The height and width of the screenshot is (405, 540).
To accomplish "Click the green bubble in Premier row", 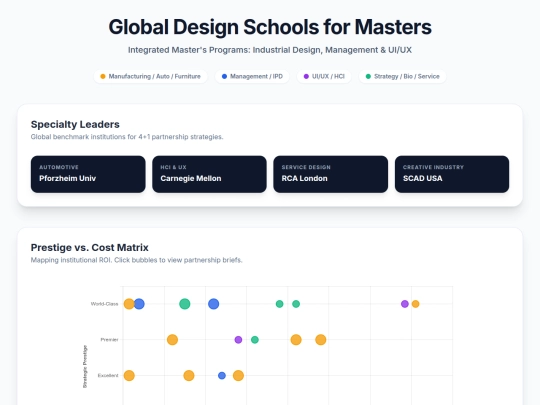I will (x=255, y=340).
